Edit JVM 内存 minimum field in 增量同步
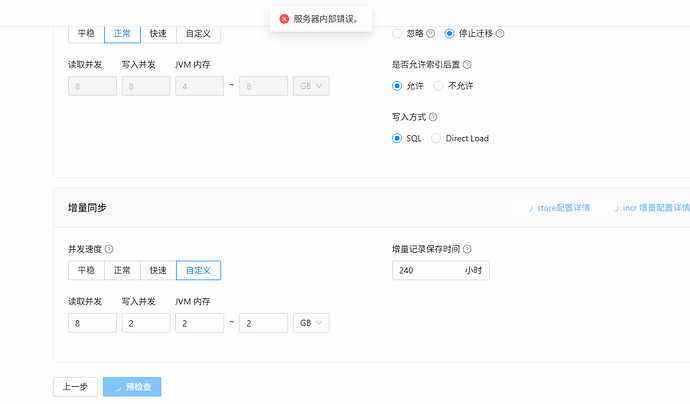This screenshot has height=404, width=690. coord(199,323)
